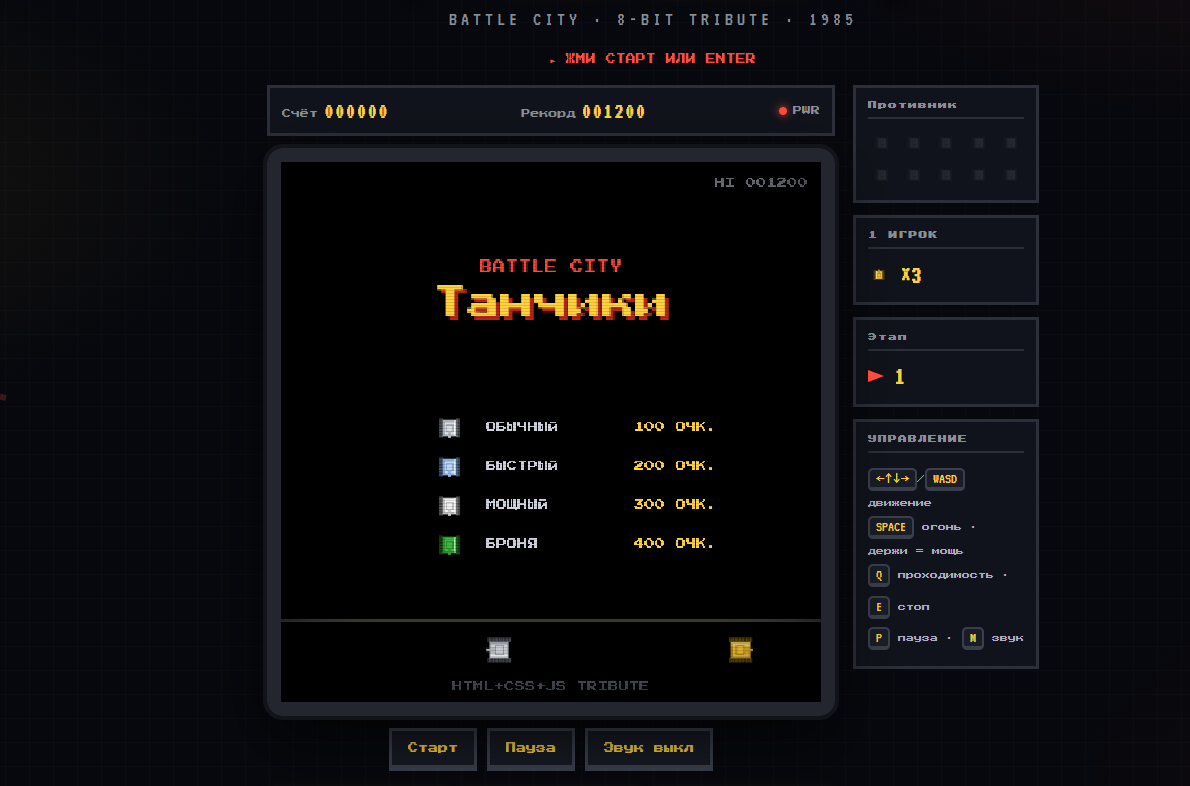1190x786 pixels.
Task: Pick the green tank icon beside БРОНЯ
Action: coord(449,544)
